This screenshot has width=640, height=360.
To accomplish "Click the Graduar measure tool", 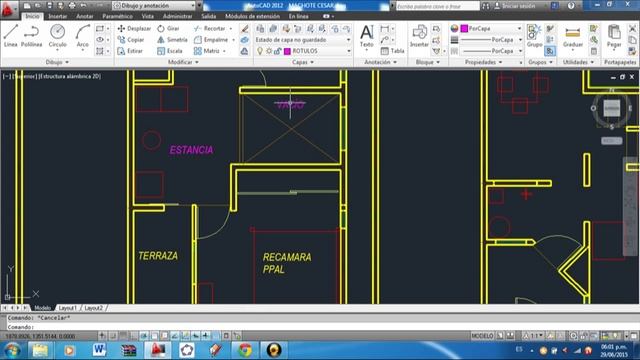I will [x=573, y=37].
